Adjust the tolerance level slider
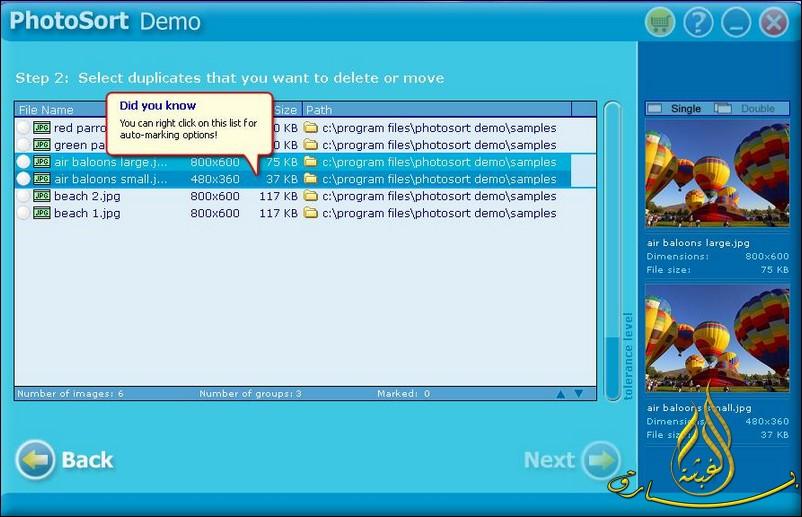Image resolution: width=802 pixels, height=517 pixels. pos(612,251)
